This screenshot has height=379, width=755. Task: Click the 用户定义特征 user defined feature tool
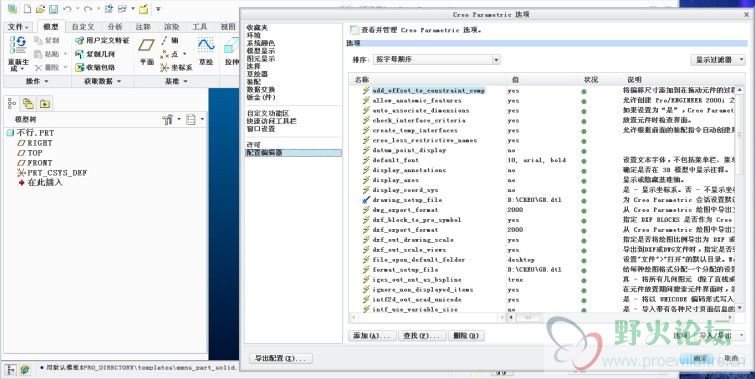point(102,40)
